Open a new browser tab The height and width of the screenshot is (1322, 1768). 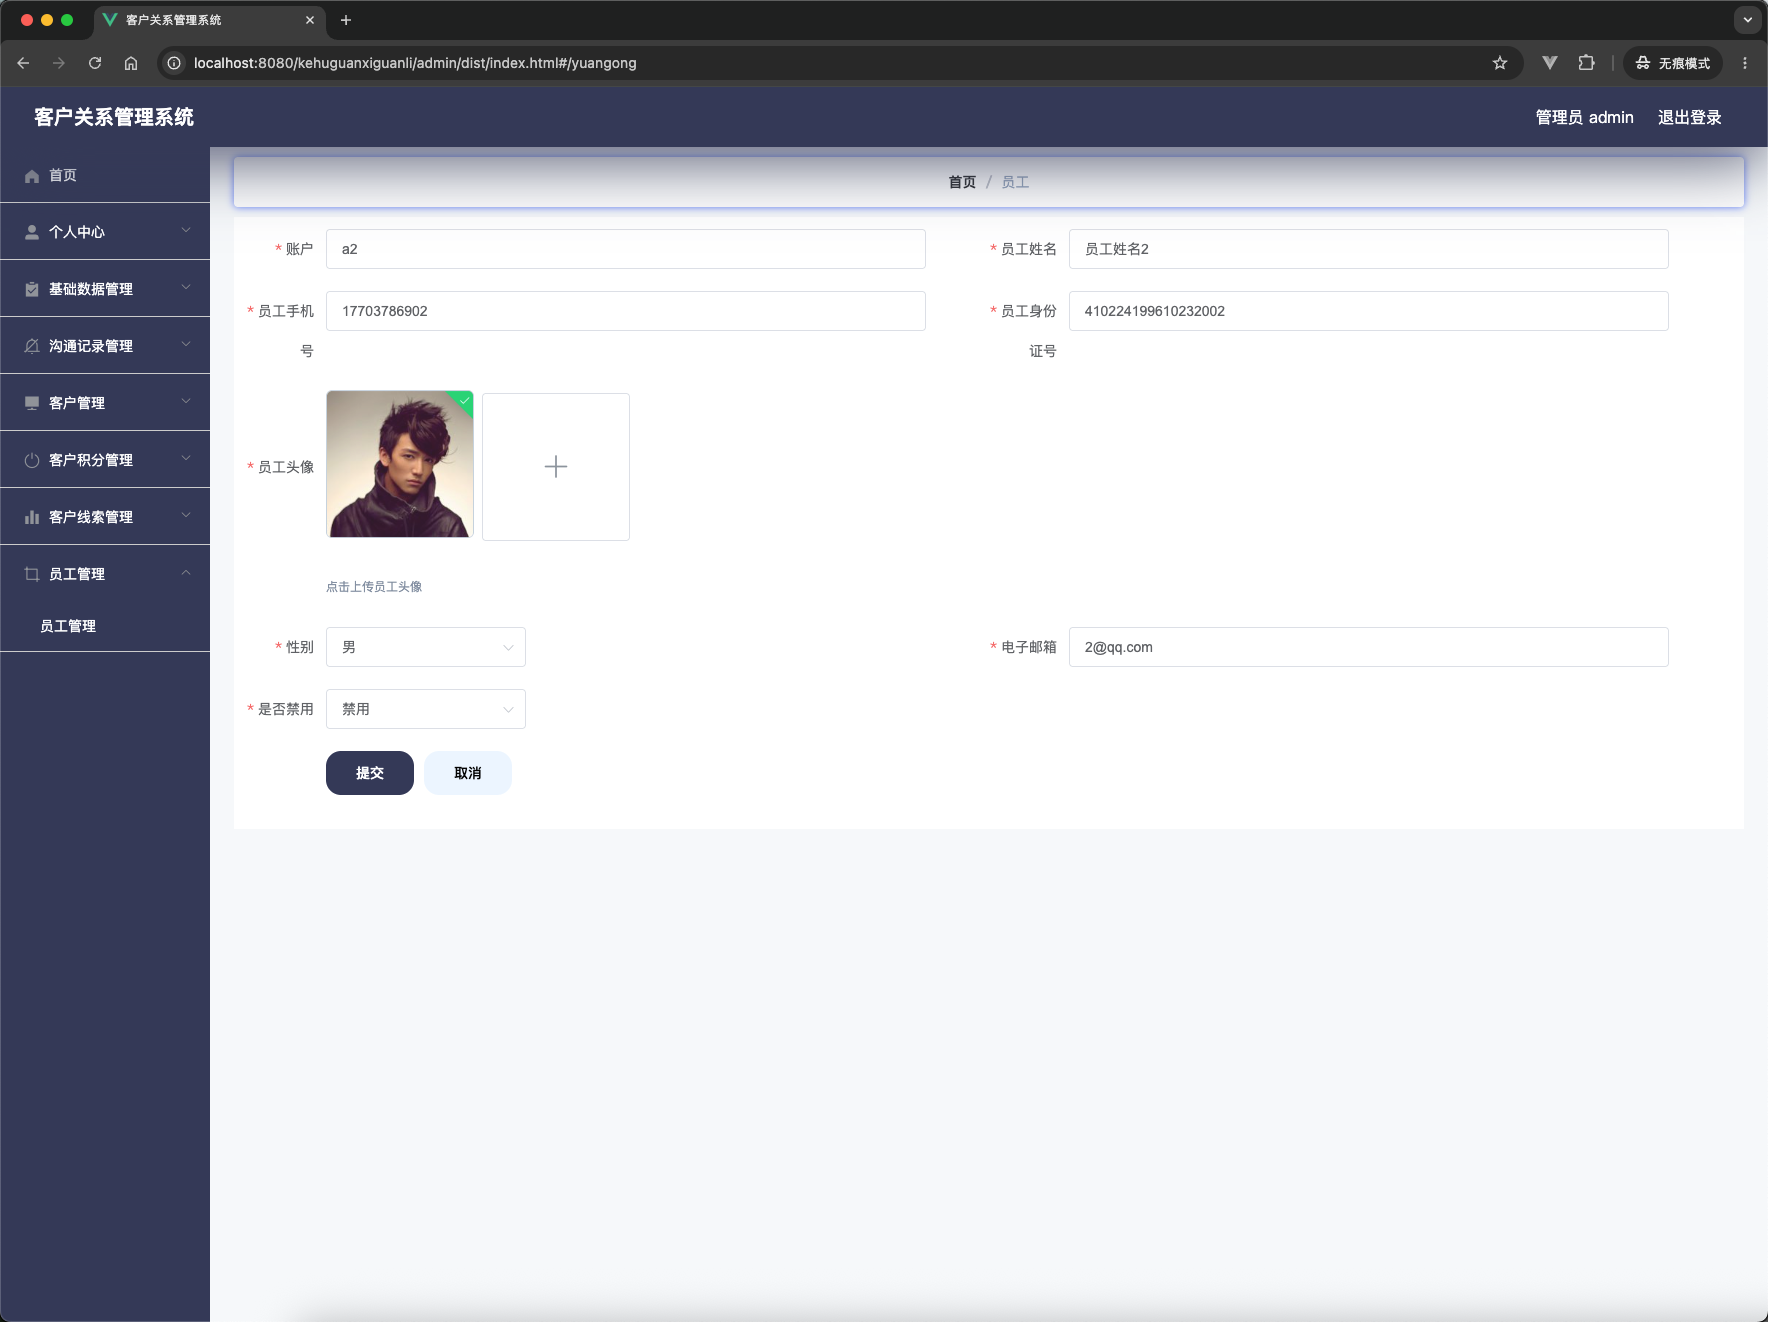(346, 20)
